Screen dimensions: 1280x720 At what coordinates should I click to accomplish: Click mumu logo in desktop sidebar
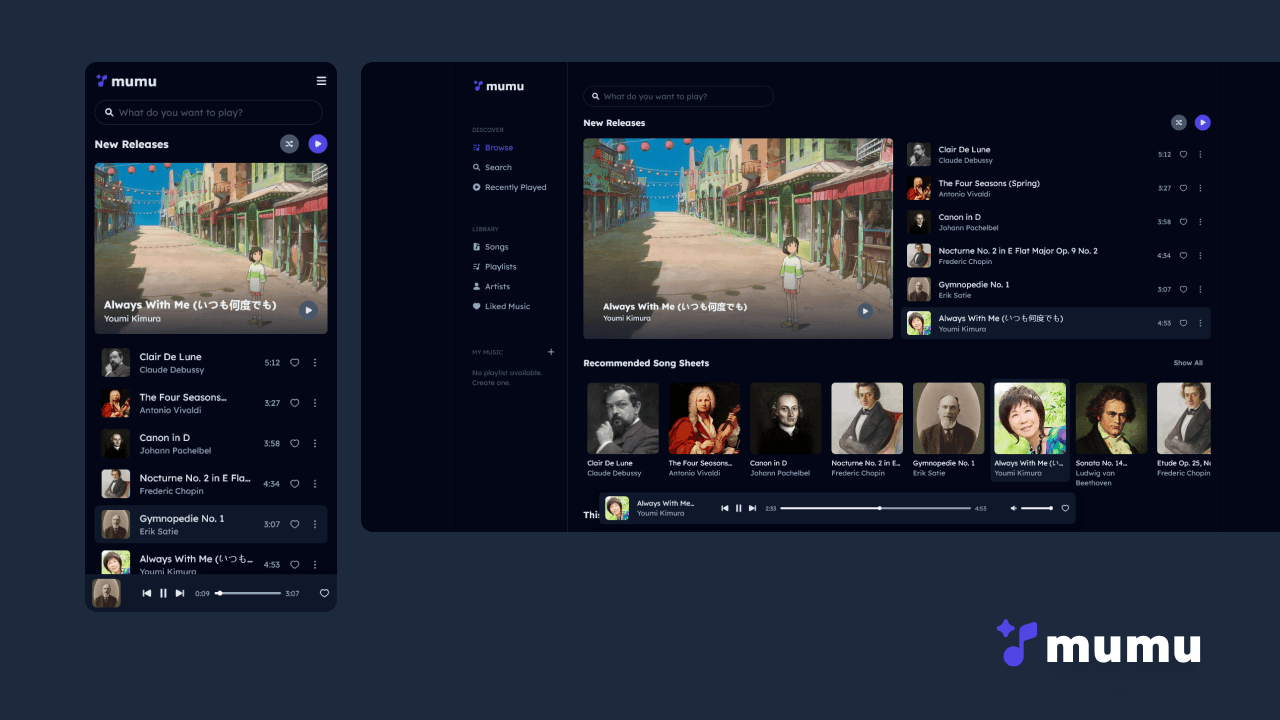tap(499, 86)
